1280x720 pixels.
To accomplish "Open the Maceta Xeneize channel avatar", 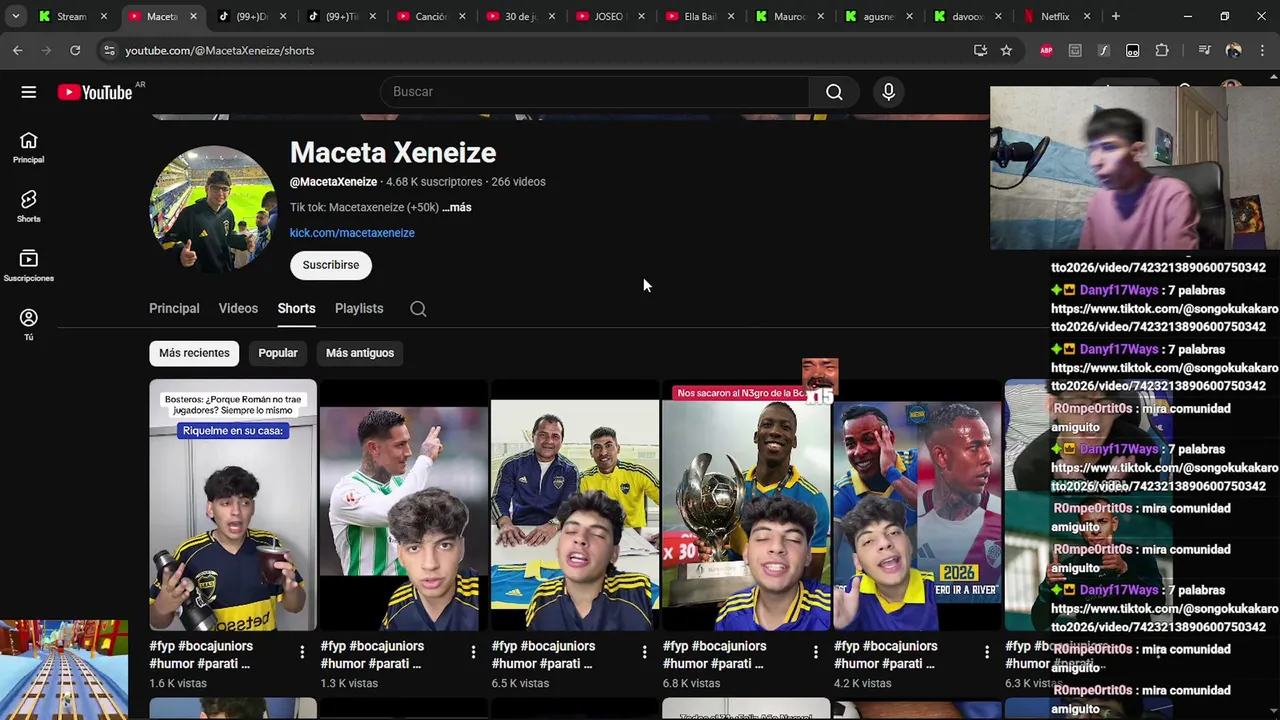I will pos(213,209).
